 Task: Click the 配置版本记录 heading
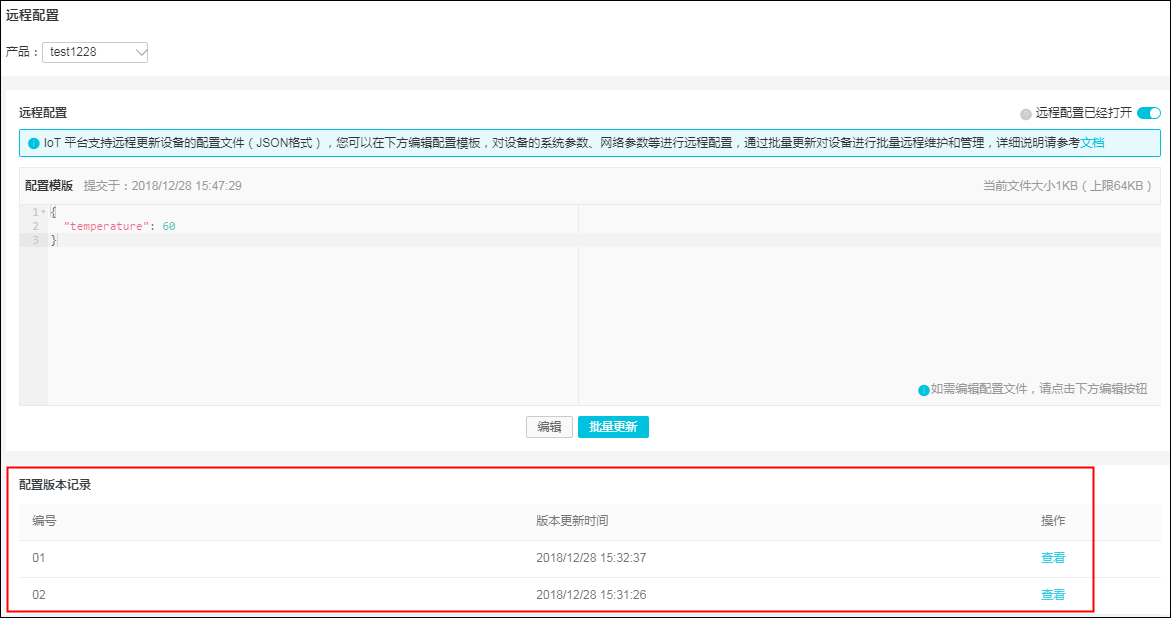coord(55,485)
